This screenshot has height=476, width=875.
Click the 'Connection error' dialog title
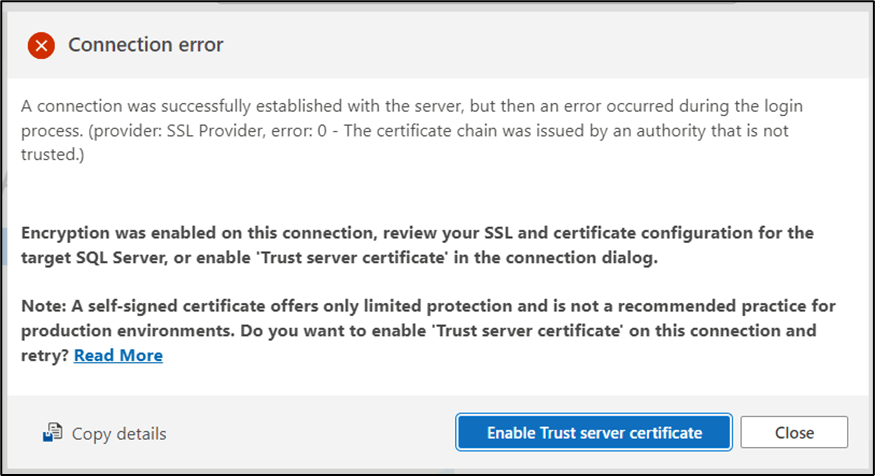(146, 45)
